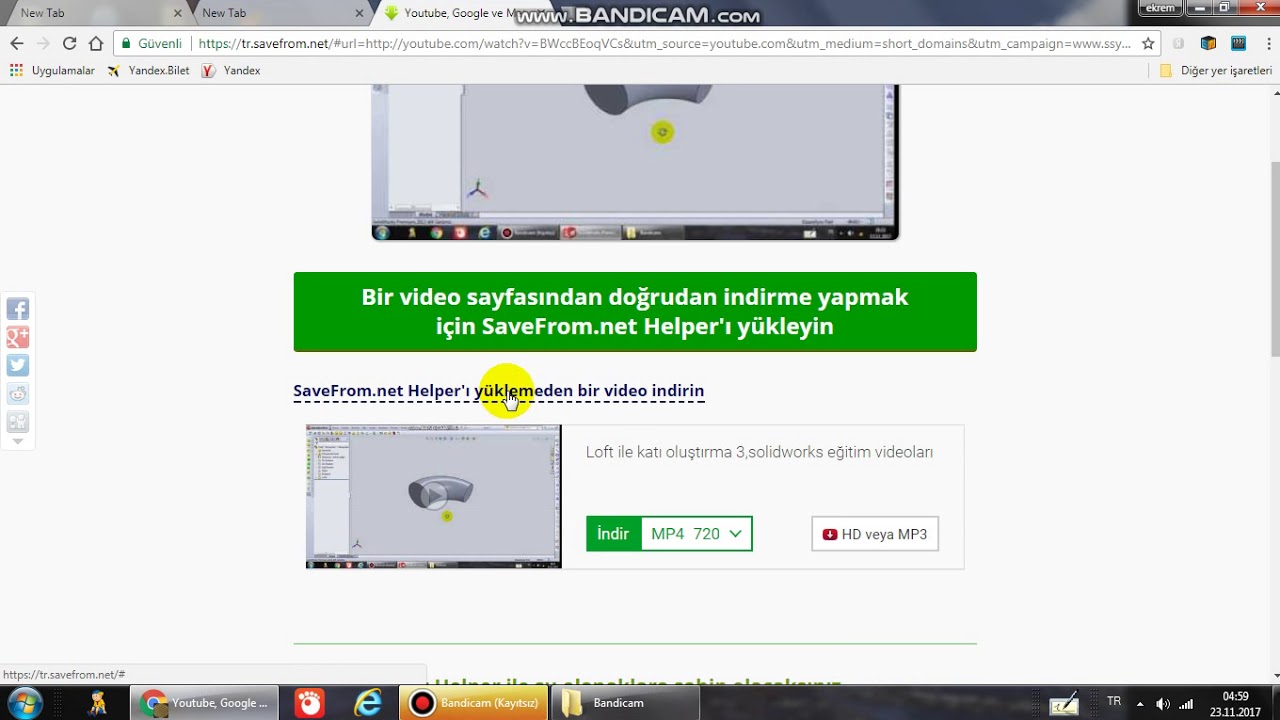Open the character icon pinned on taskbar
Image resolution: width=1280 pixels, height=720 pixels.
[98, 703]
